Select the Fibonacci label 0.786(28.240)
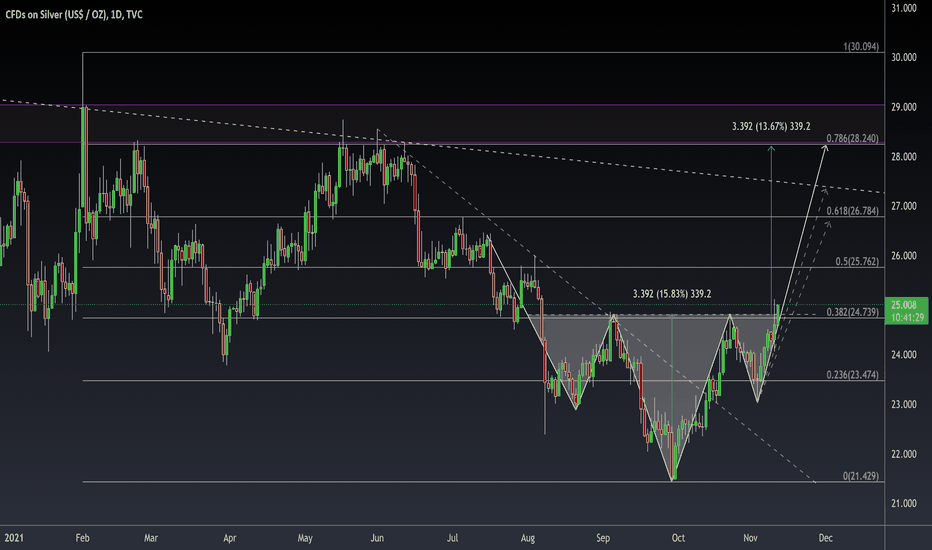The height and width of the screenshot is (550, 932). 852,139
